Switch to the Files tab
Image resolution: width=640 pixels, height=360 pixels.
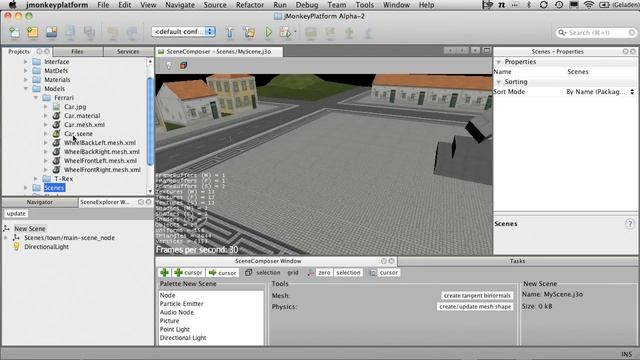(x=77, y=51)
